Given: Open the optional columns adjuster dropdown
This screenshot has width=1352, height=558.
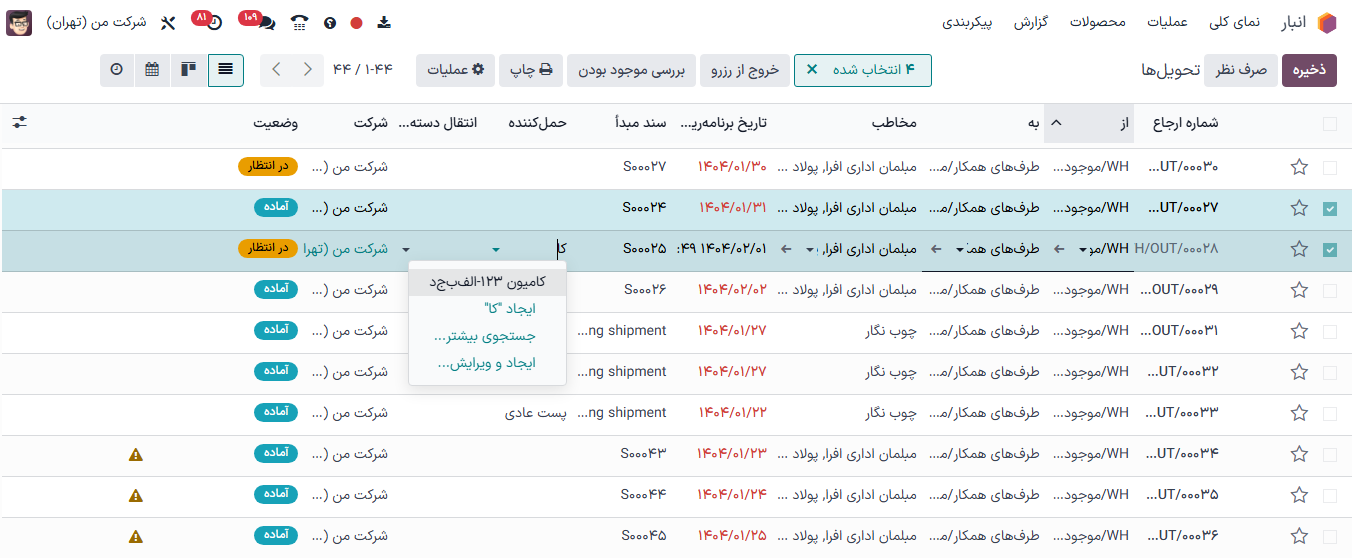Looking at the screenshot, I should pyautogui.click(x=20, y=122).
